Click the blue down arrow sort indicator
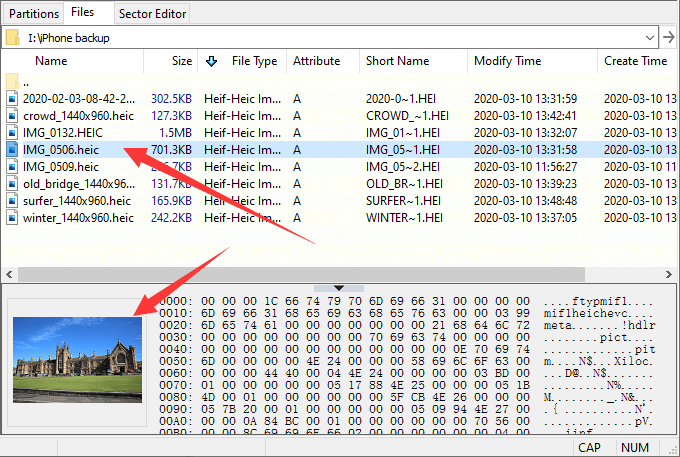The height and width of the screenshot is (457, 680). tap(212, 61)
